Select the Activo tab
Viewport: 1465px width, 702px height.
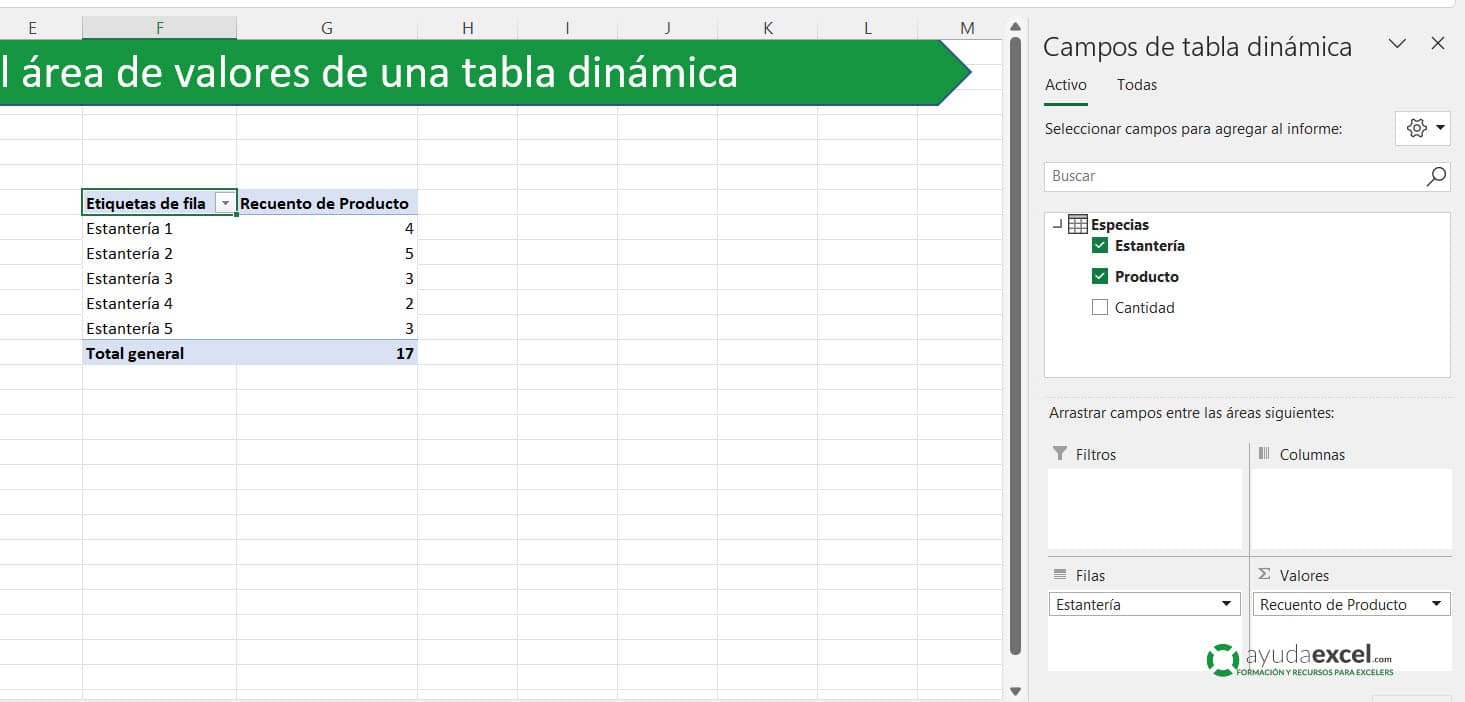1064,85
